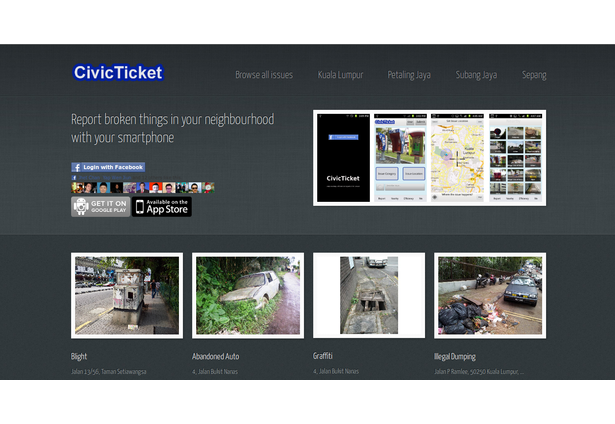Open the Illegal Dumping photo

point(490,295)
